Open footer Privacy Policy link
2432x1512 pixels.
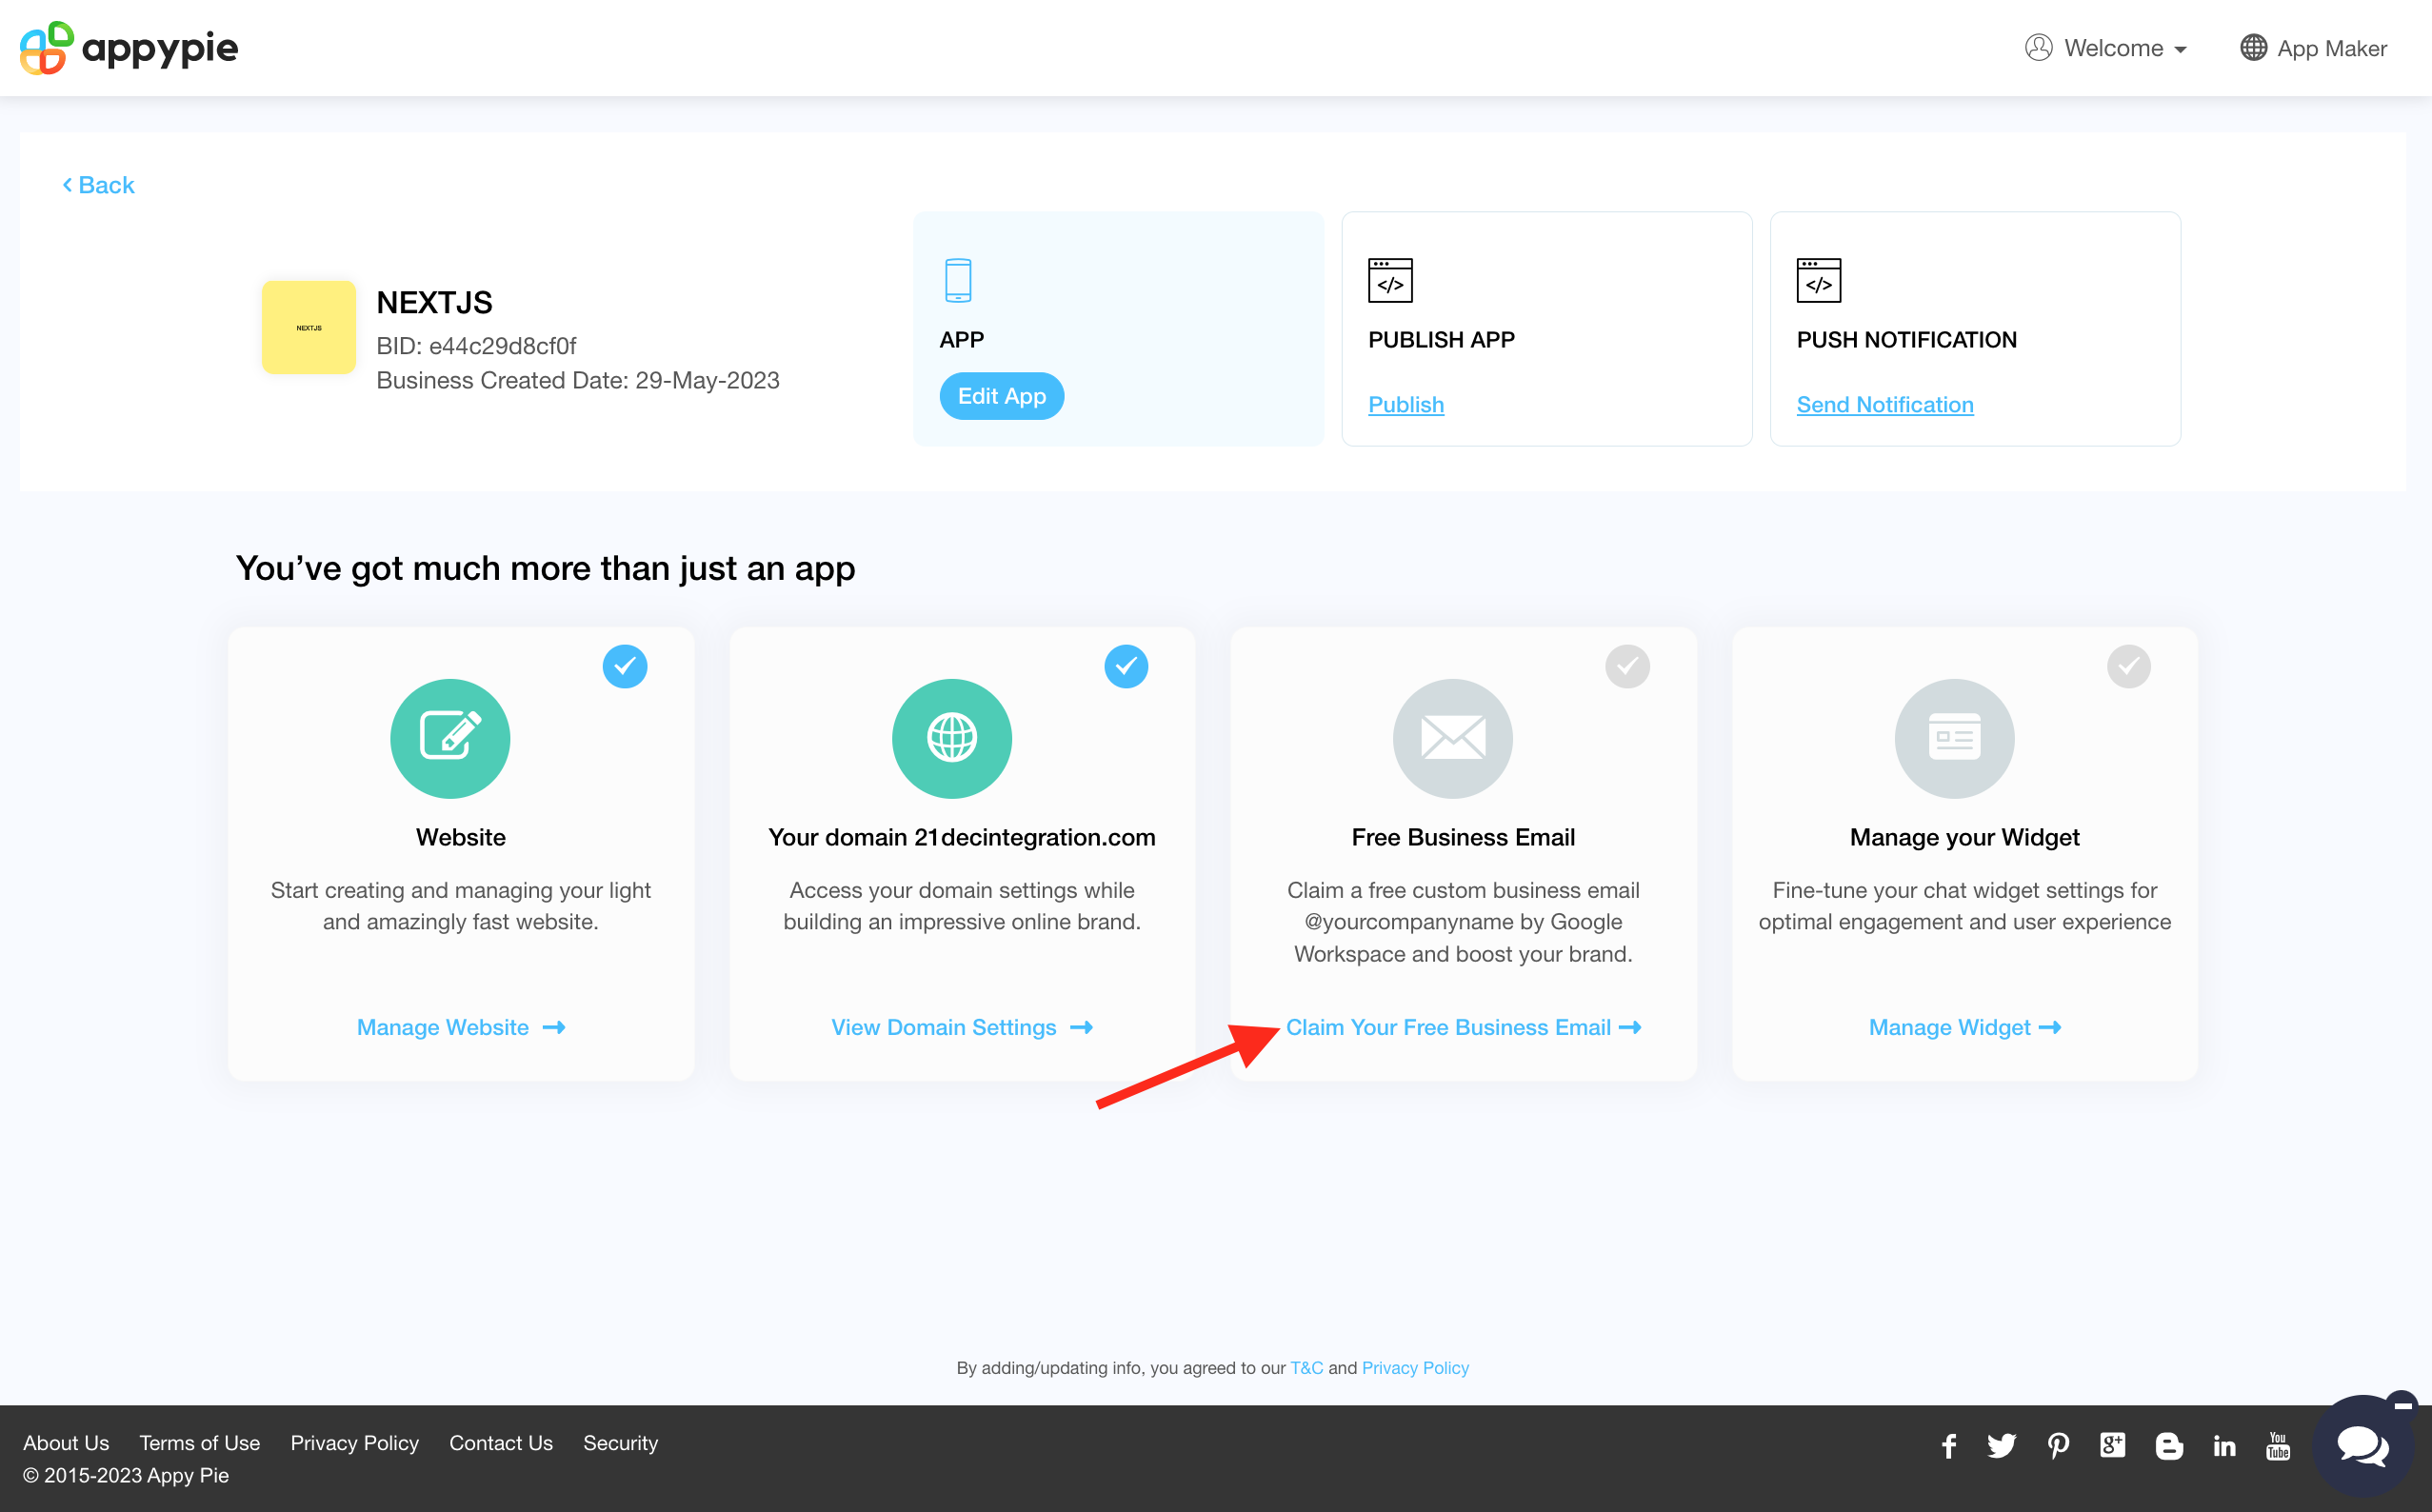click(355, 1443)
